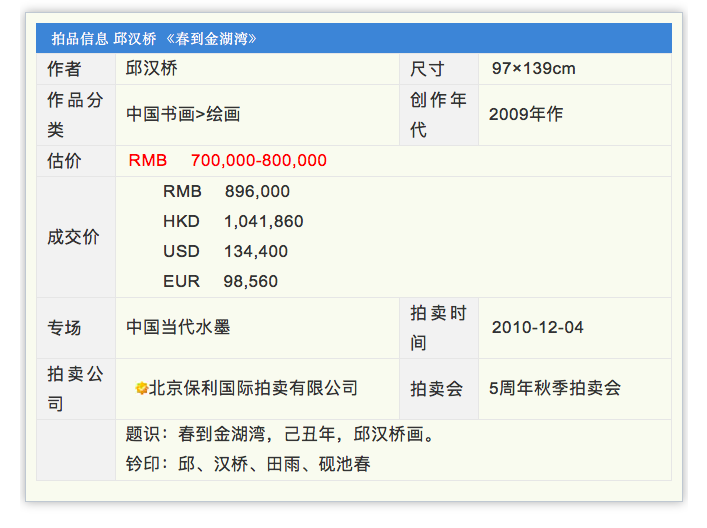Click the 成交价 label cell
Viewport: 707px width, 528px height.
click(76, 237)
